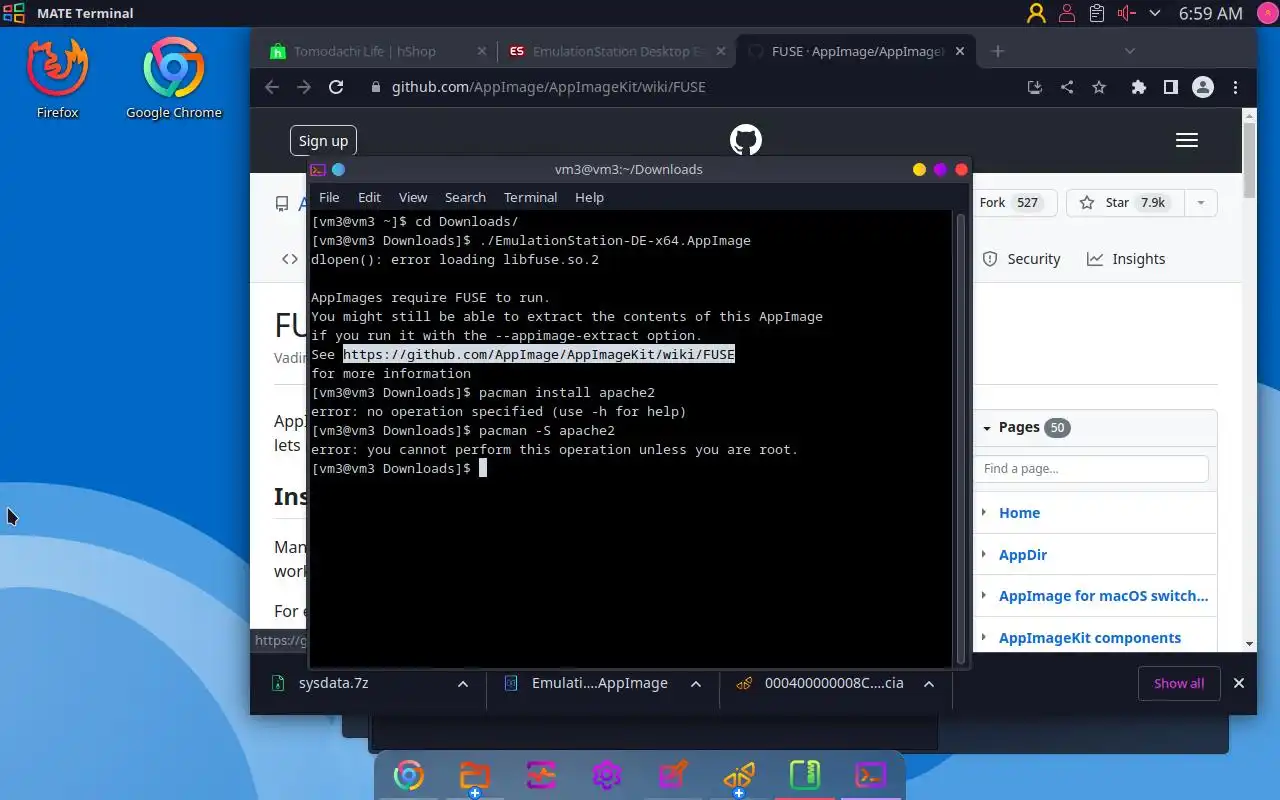Open GitHub hamburger menu
The width and height of the screenshot is (1280, 800).
[x=1187, y=140]
